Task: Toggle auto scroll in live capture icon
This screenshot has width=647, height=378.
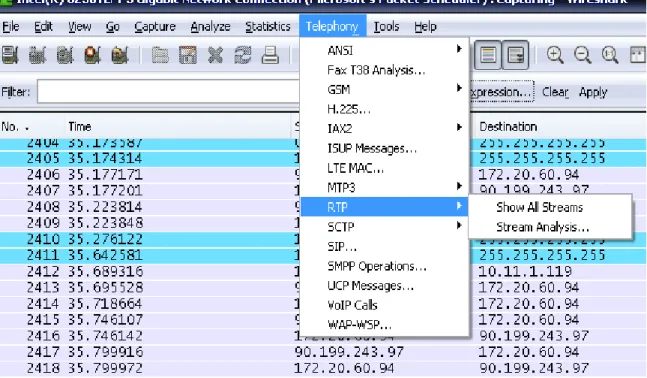Action: (515, 54)
